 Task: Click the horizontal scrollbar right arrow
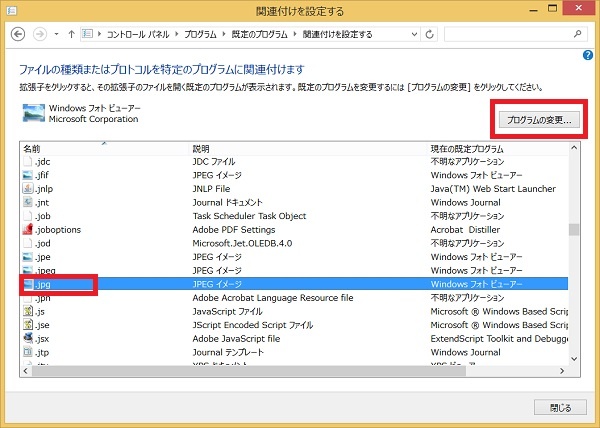tap(562, 371)
